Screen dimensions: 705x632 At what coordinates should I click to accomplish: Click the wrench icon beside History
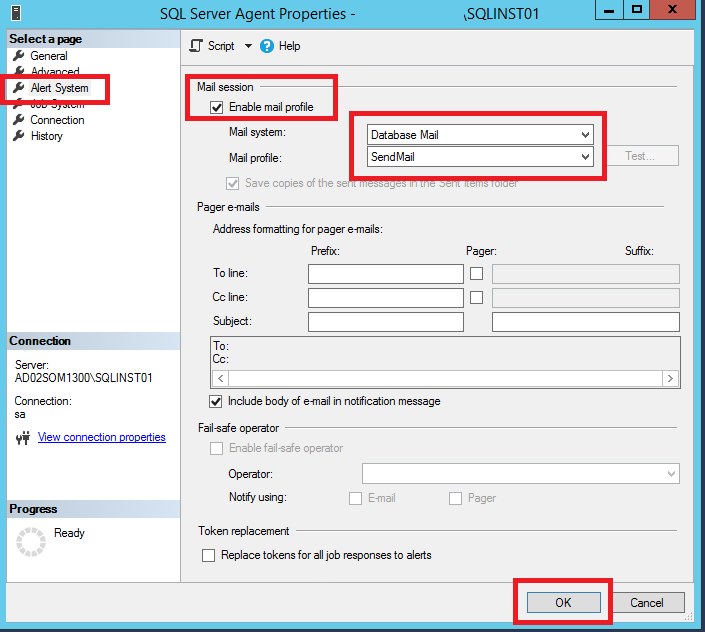coord(18,136)
